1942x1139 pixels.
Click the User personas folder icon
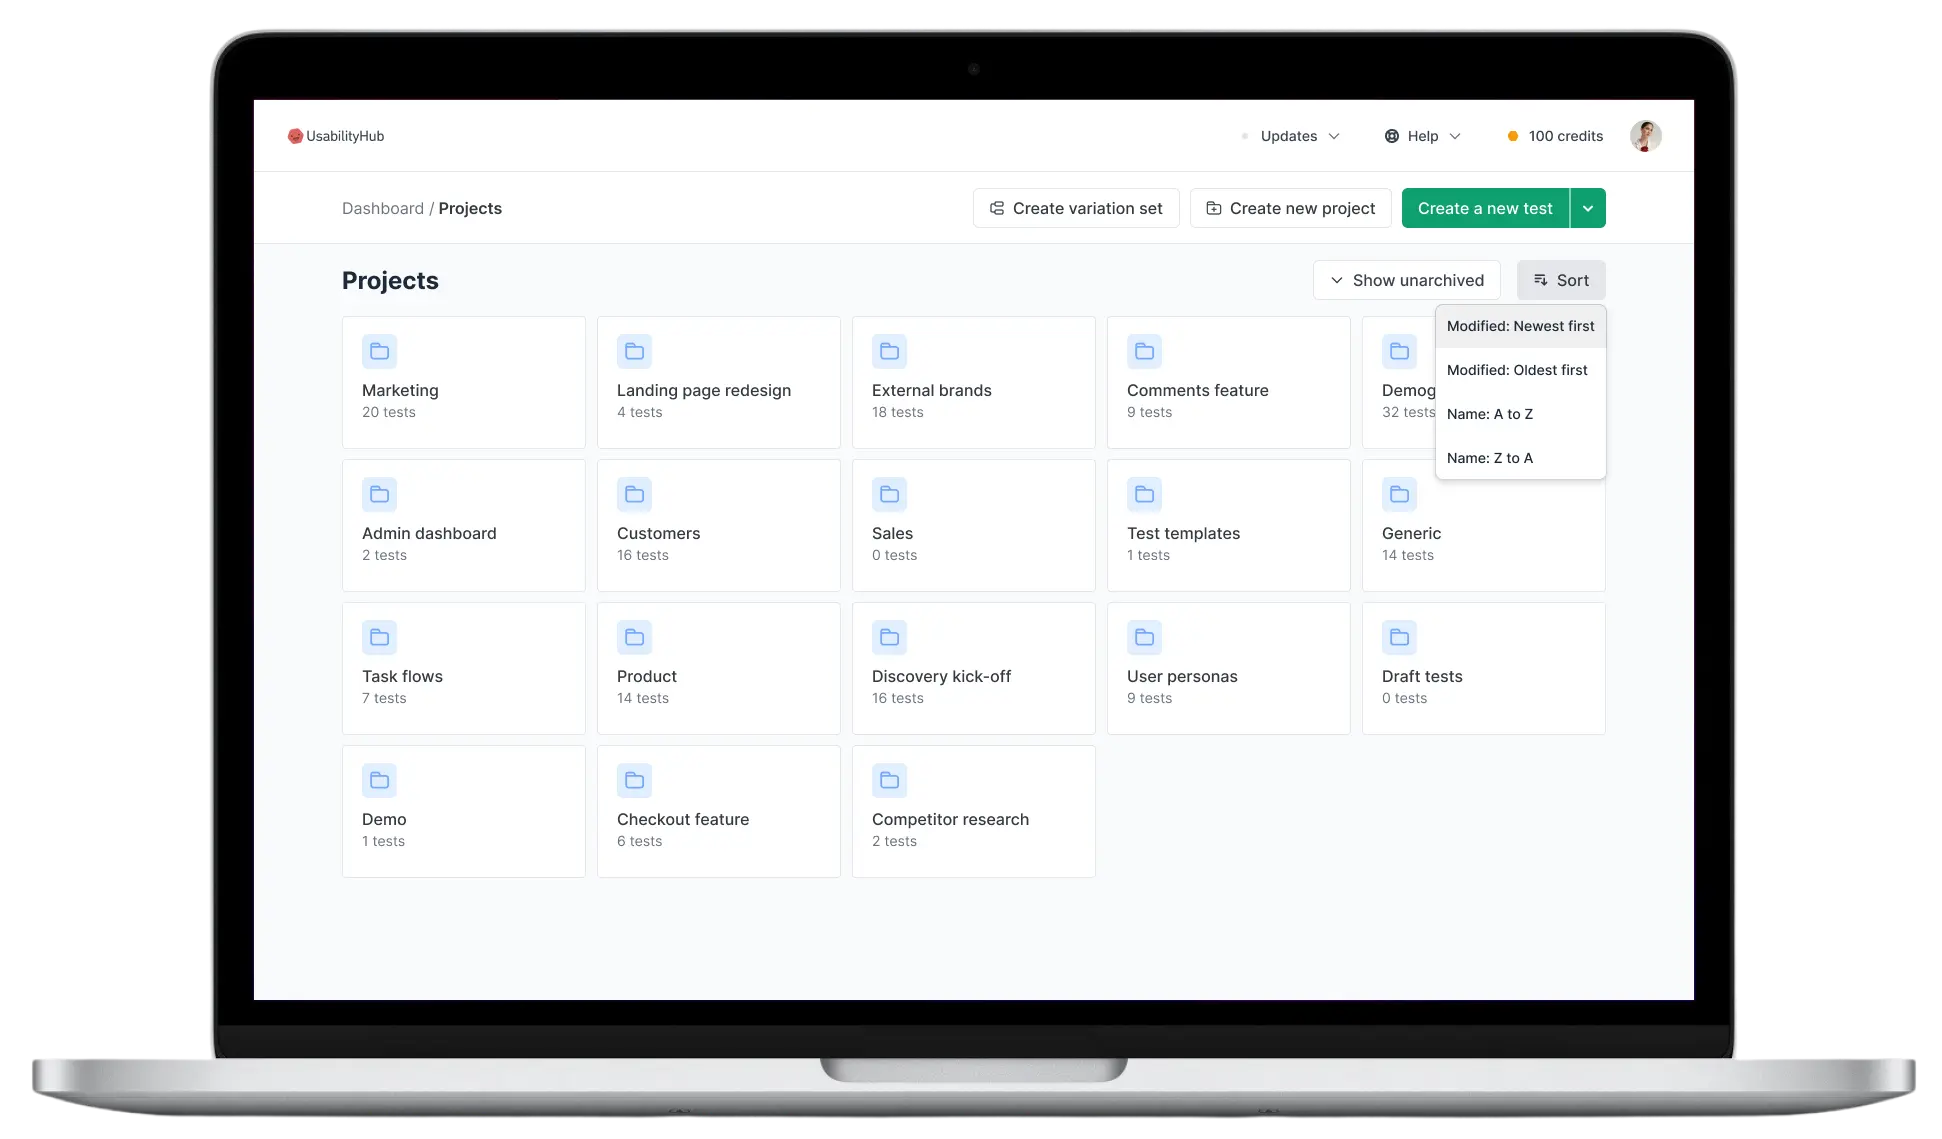1144,637
